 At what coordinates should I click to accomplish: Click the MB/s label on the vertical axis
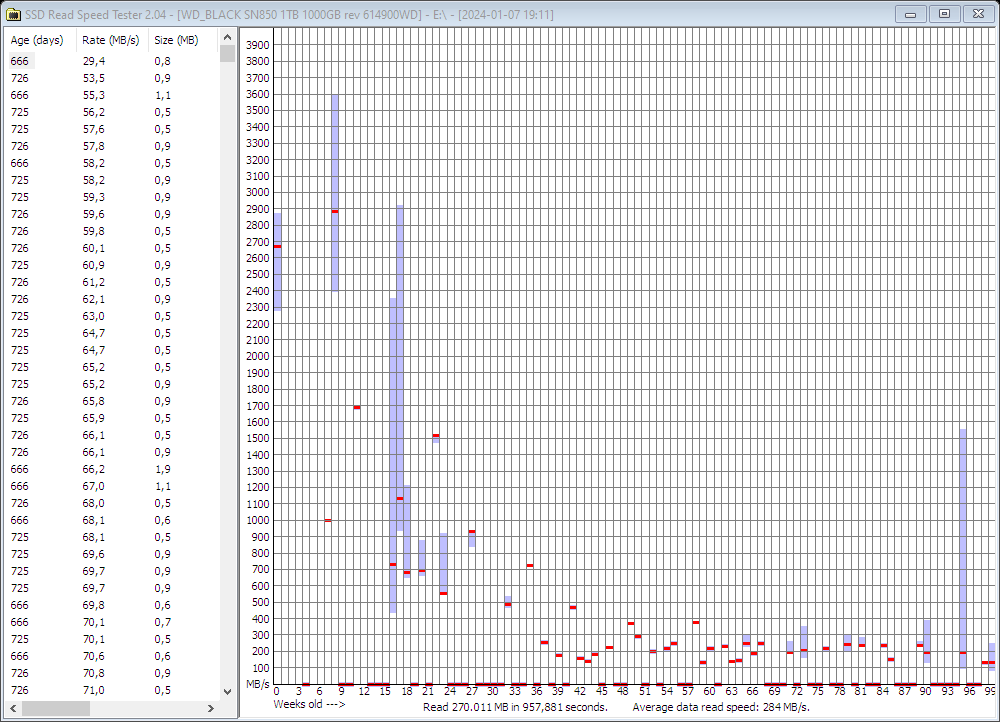(258, 686)
